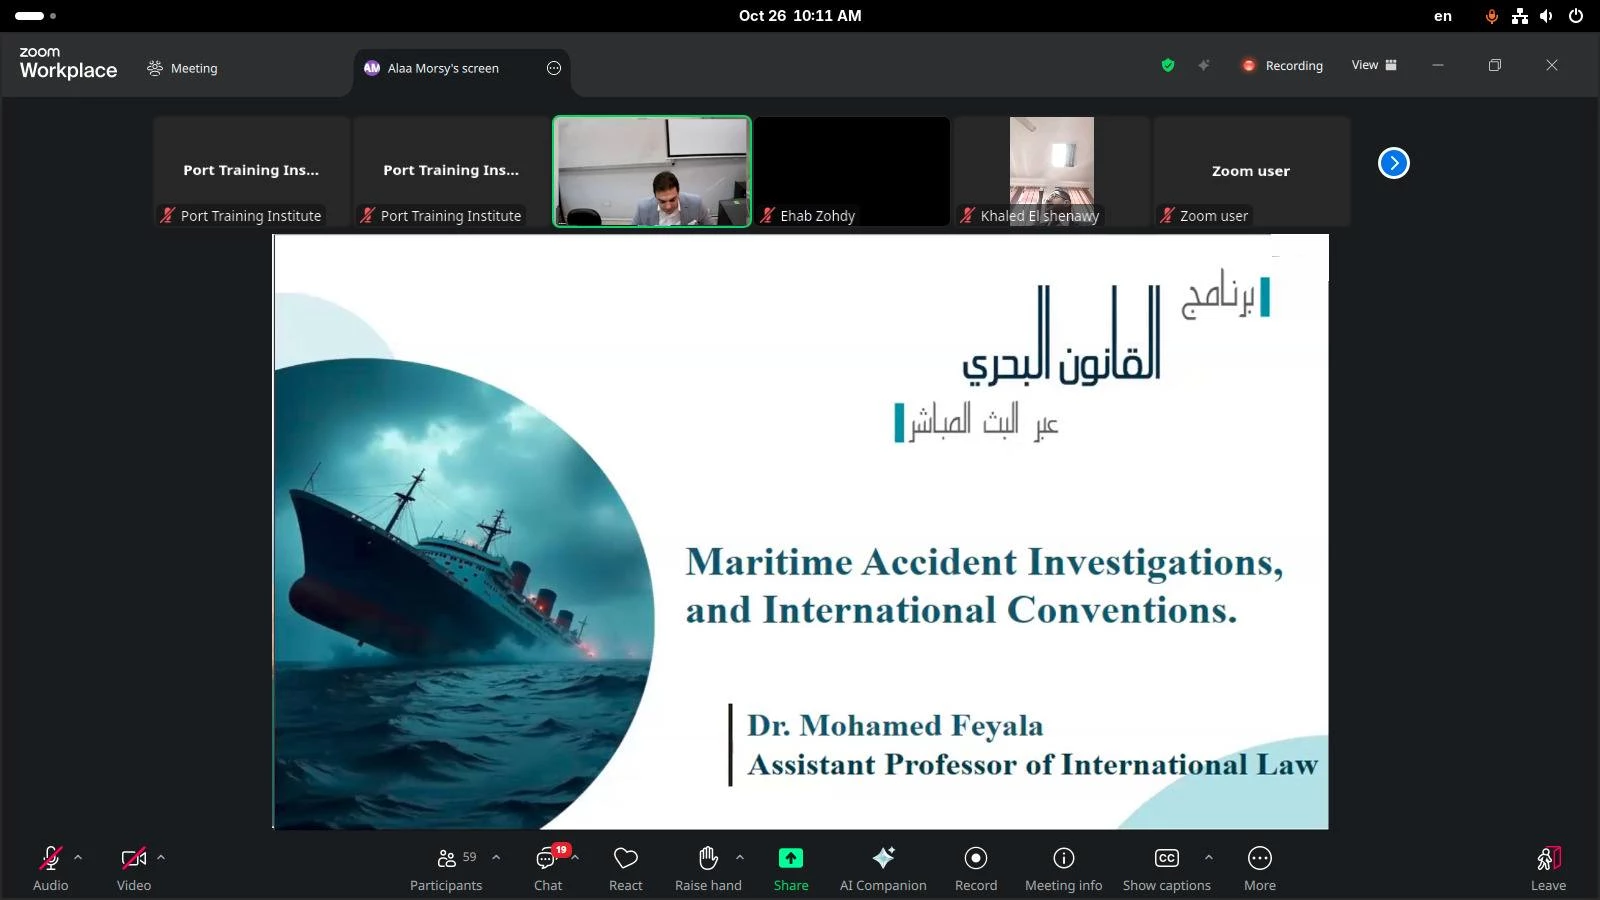Select Alaa Morsy's screen tab

(x=443, y=68)
